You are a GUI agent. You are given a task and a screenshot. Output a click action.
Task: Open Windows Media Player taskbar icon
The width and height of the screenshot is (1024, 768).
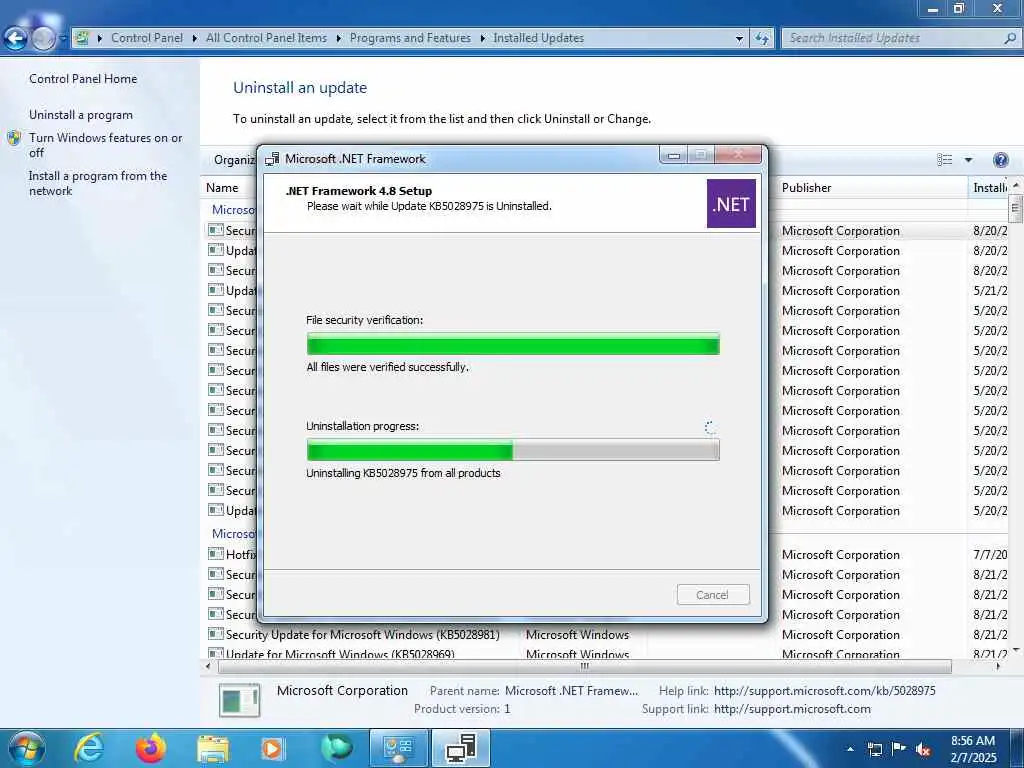pyautogui.click(x=272, y=748)
